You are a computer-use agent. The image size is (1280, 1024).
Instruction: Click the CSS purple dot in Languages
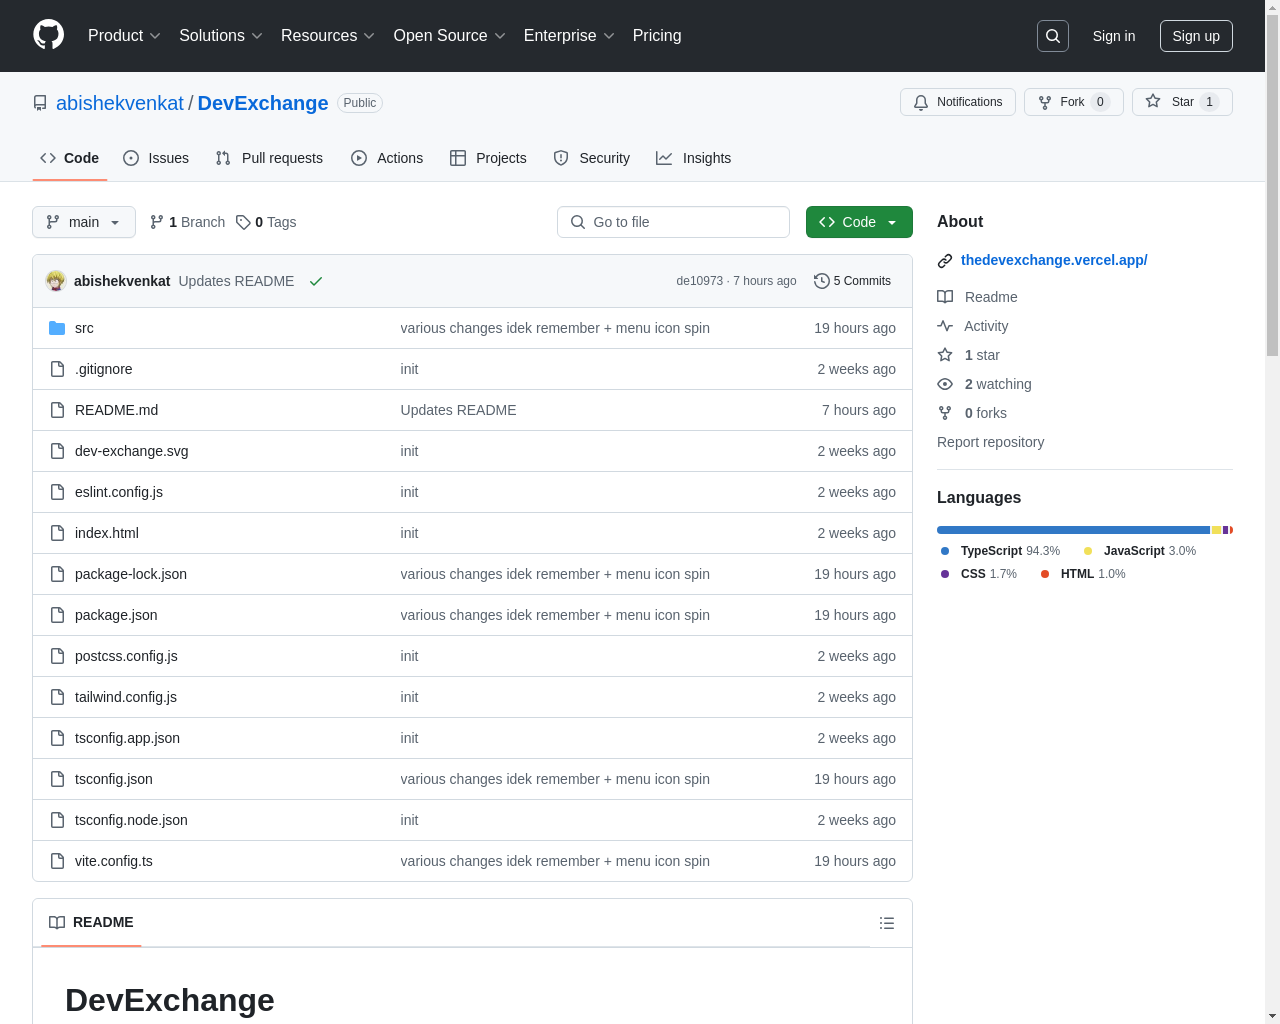click(945, 574)
